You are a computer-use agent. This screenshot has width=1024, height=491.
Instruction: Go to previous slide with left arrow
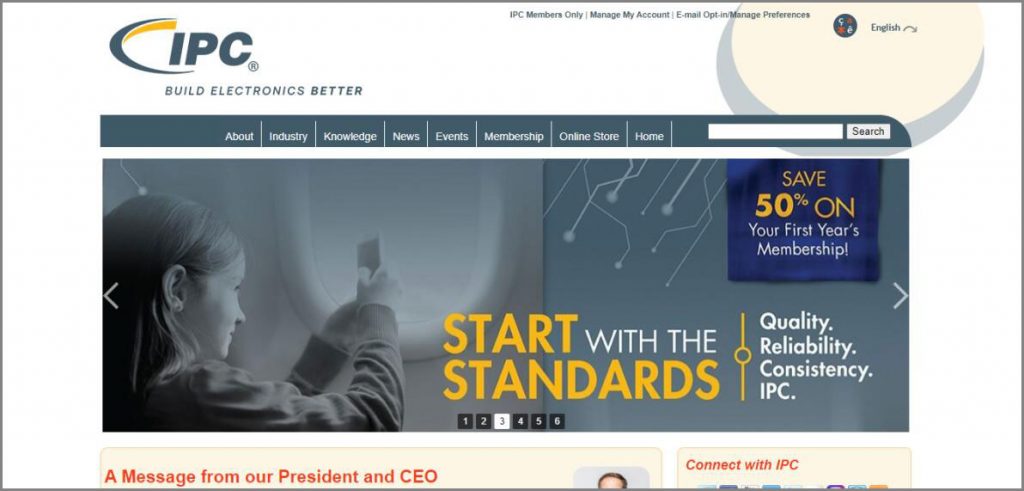pyautogui.click(x=111, y=296)
